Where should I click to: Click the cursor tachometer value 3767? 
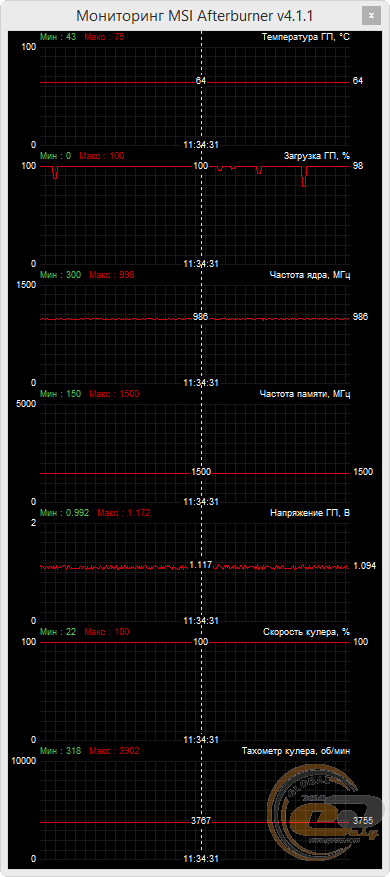pyautogui.click(x=200, y=821)
